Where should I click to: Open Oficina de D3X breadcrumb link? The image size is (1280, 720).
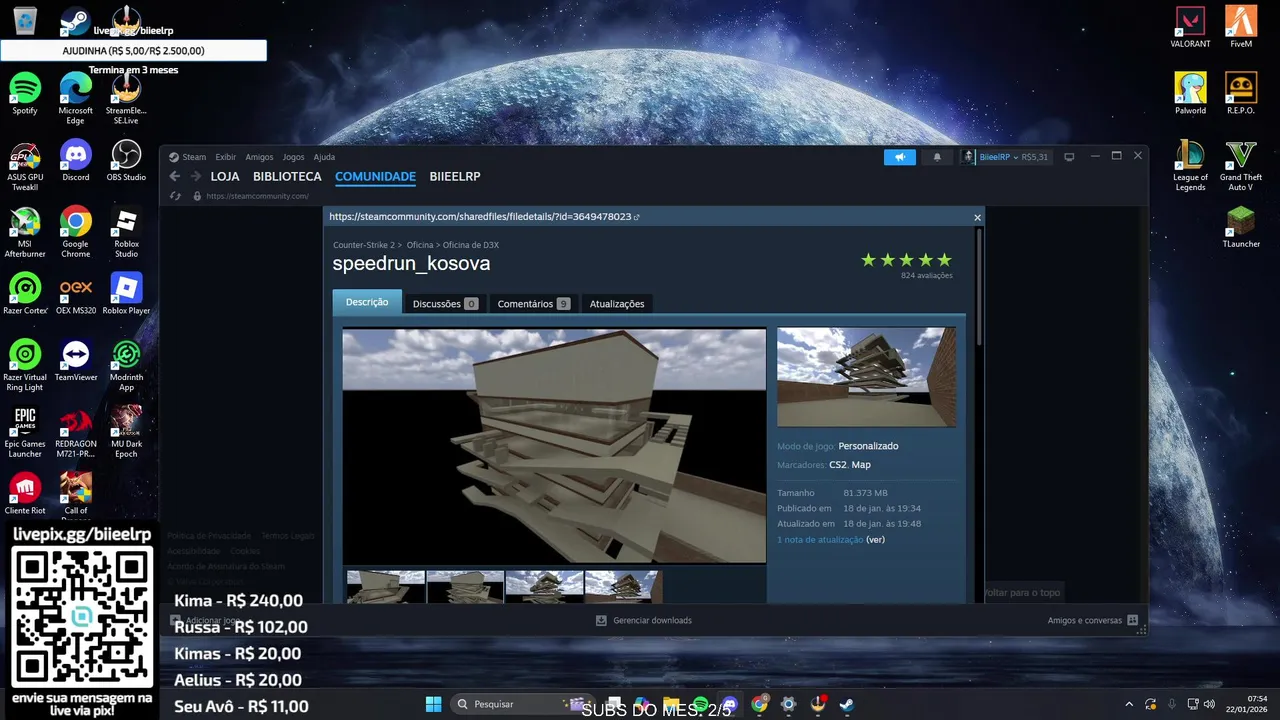[x=471, y=245]
